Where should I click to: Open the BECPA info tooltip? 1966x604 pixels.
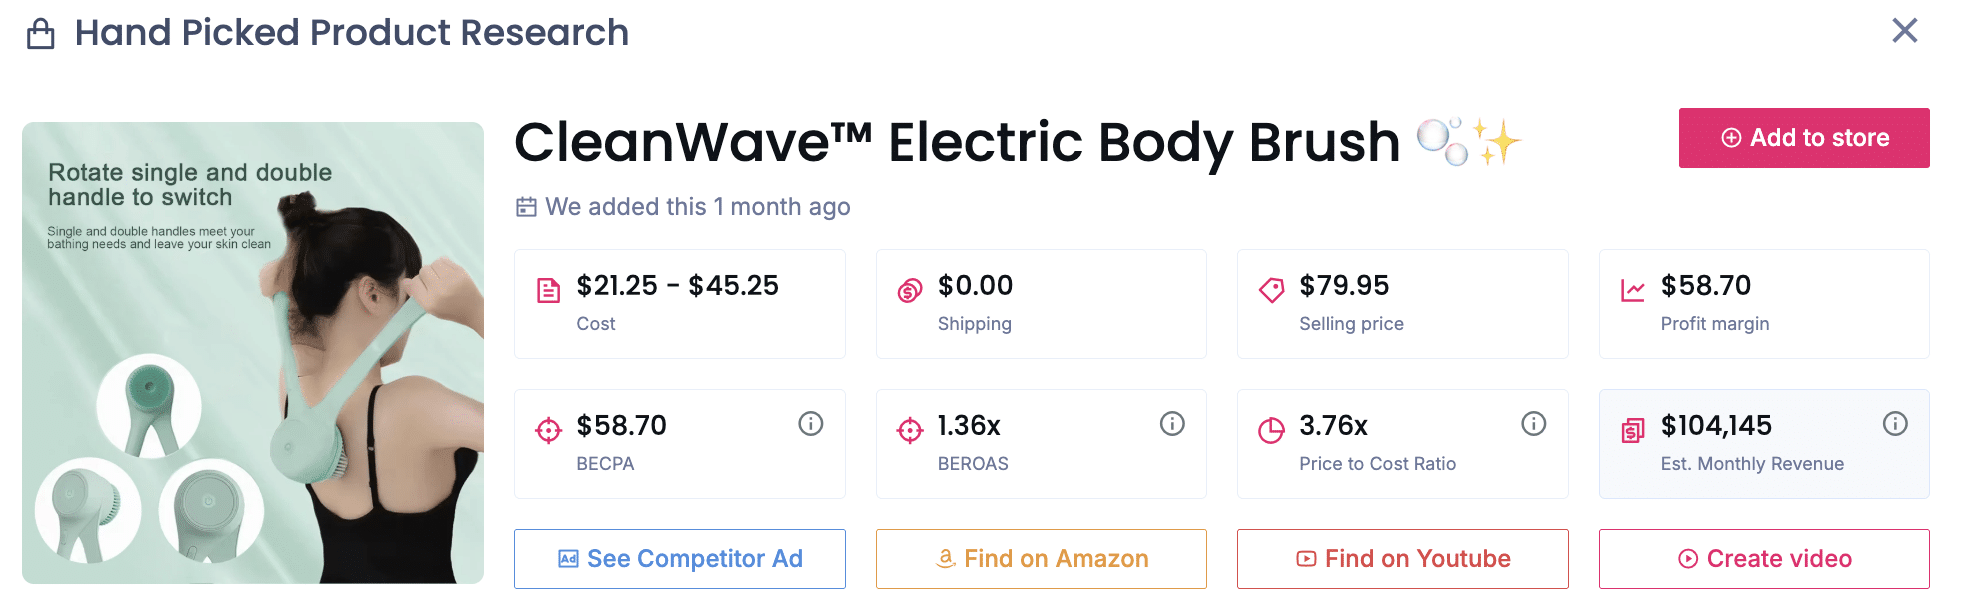click(x=810, y=423)
